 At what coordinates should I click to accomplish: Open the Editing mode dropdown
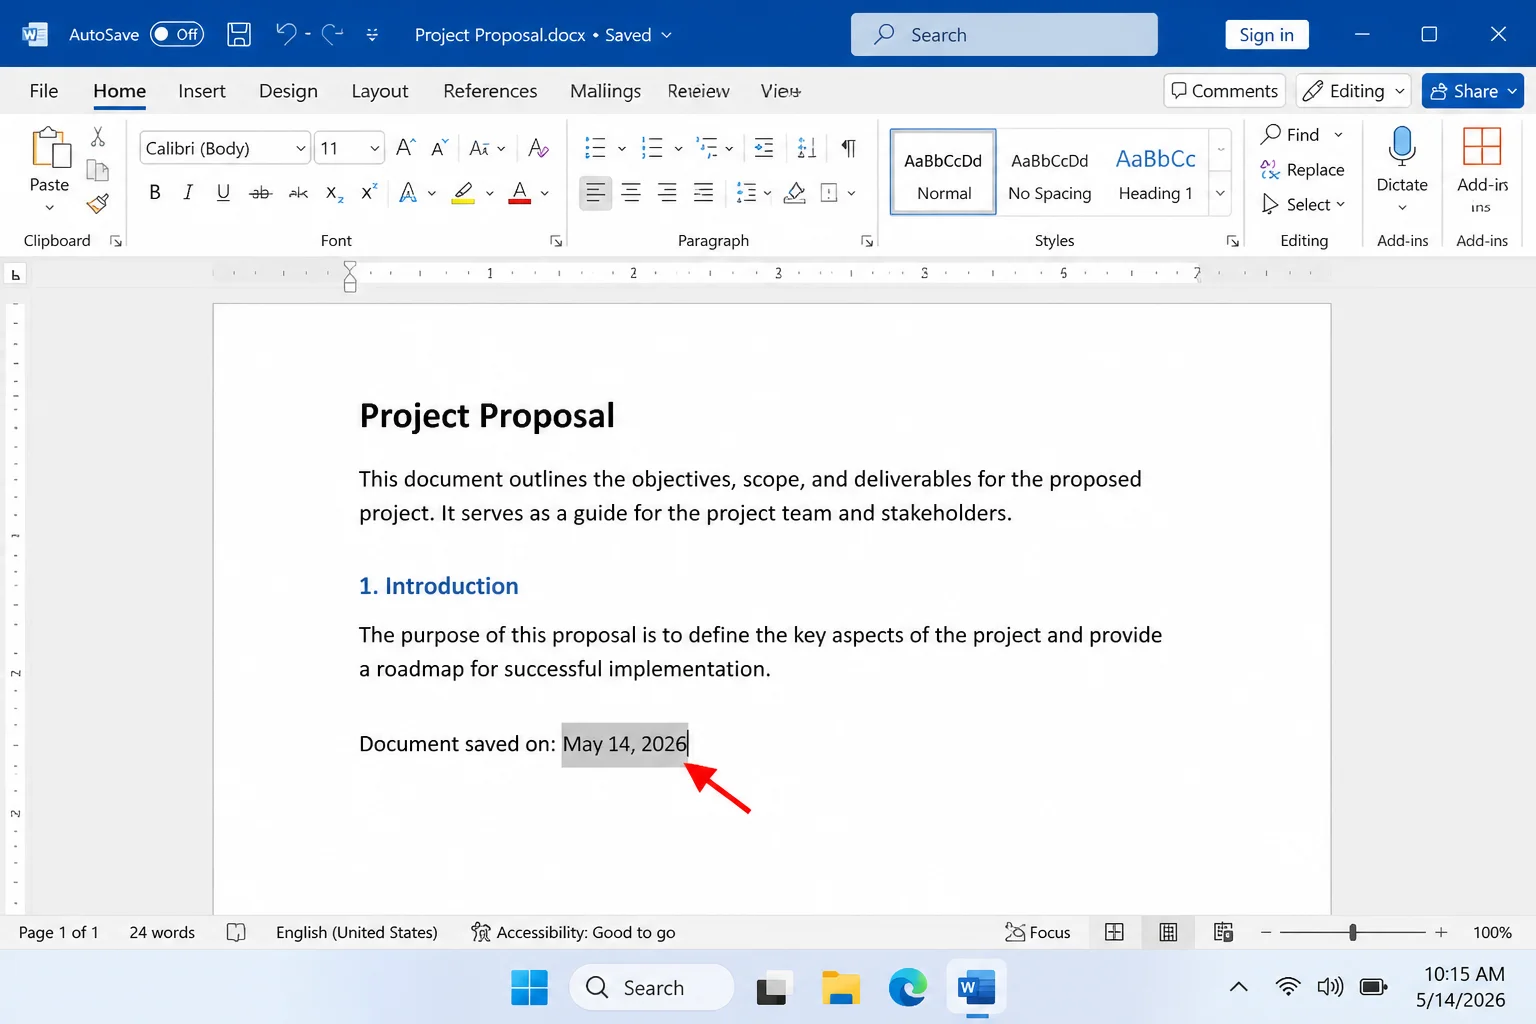pos(1355,91)
